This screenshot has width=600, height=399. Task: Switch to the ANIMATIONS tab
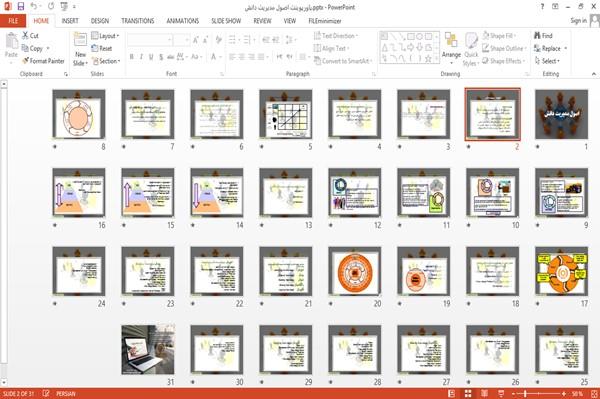click(183, 21)
